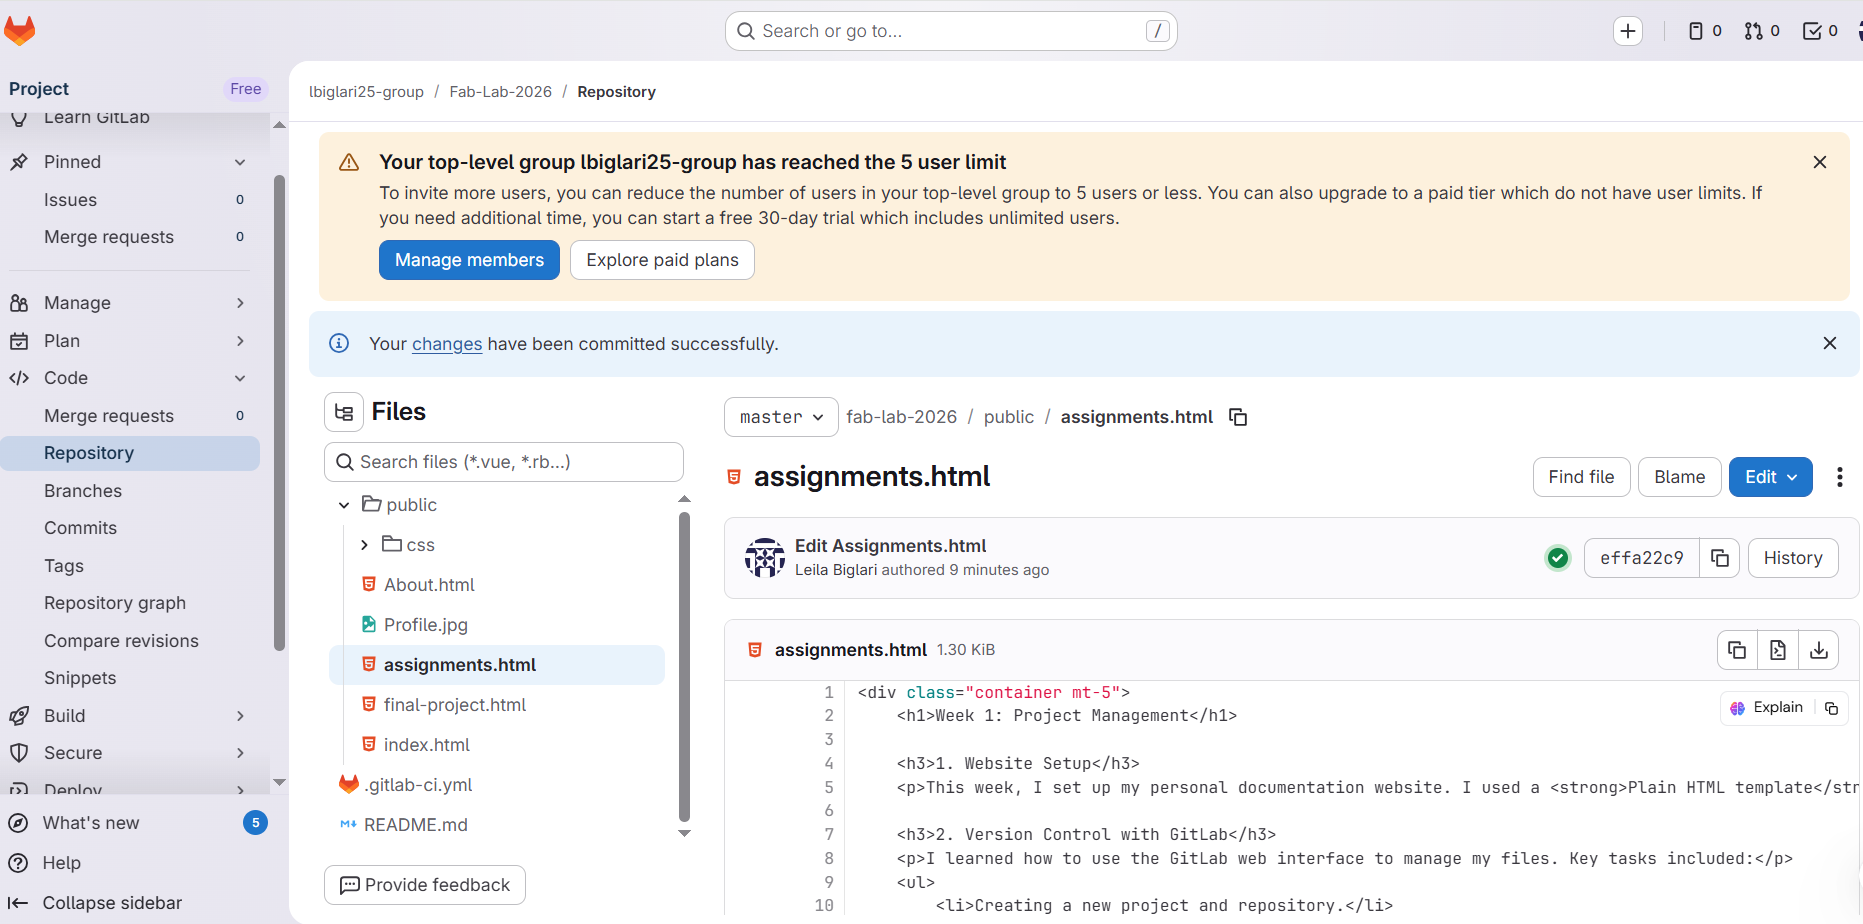Click the GitLab logo home icon
The image size is (1863, 924).
click(x=20, y=31)
